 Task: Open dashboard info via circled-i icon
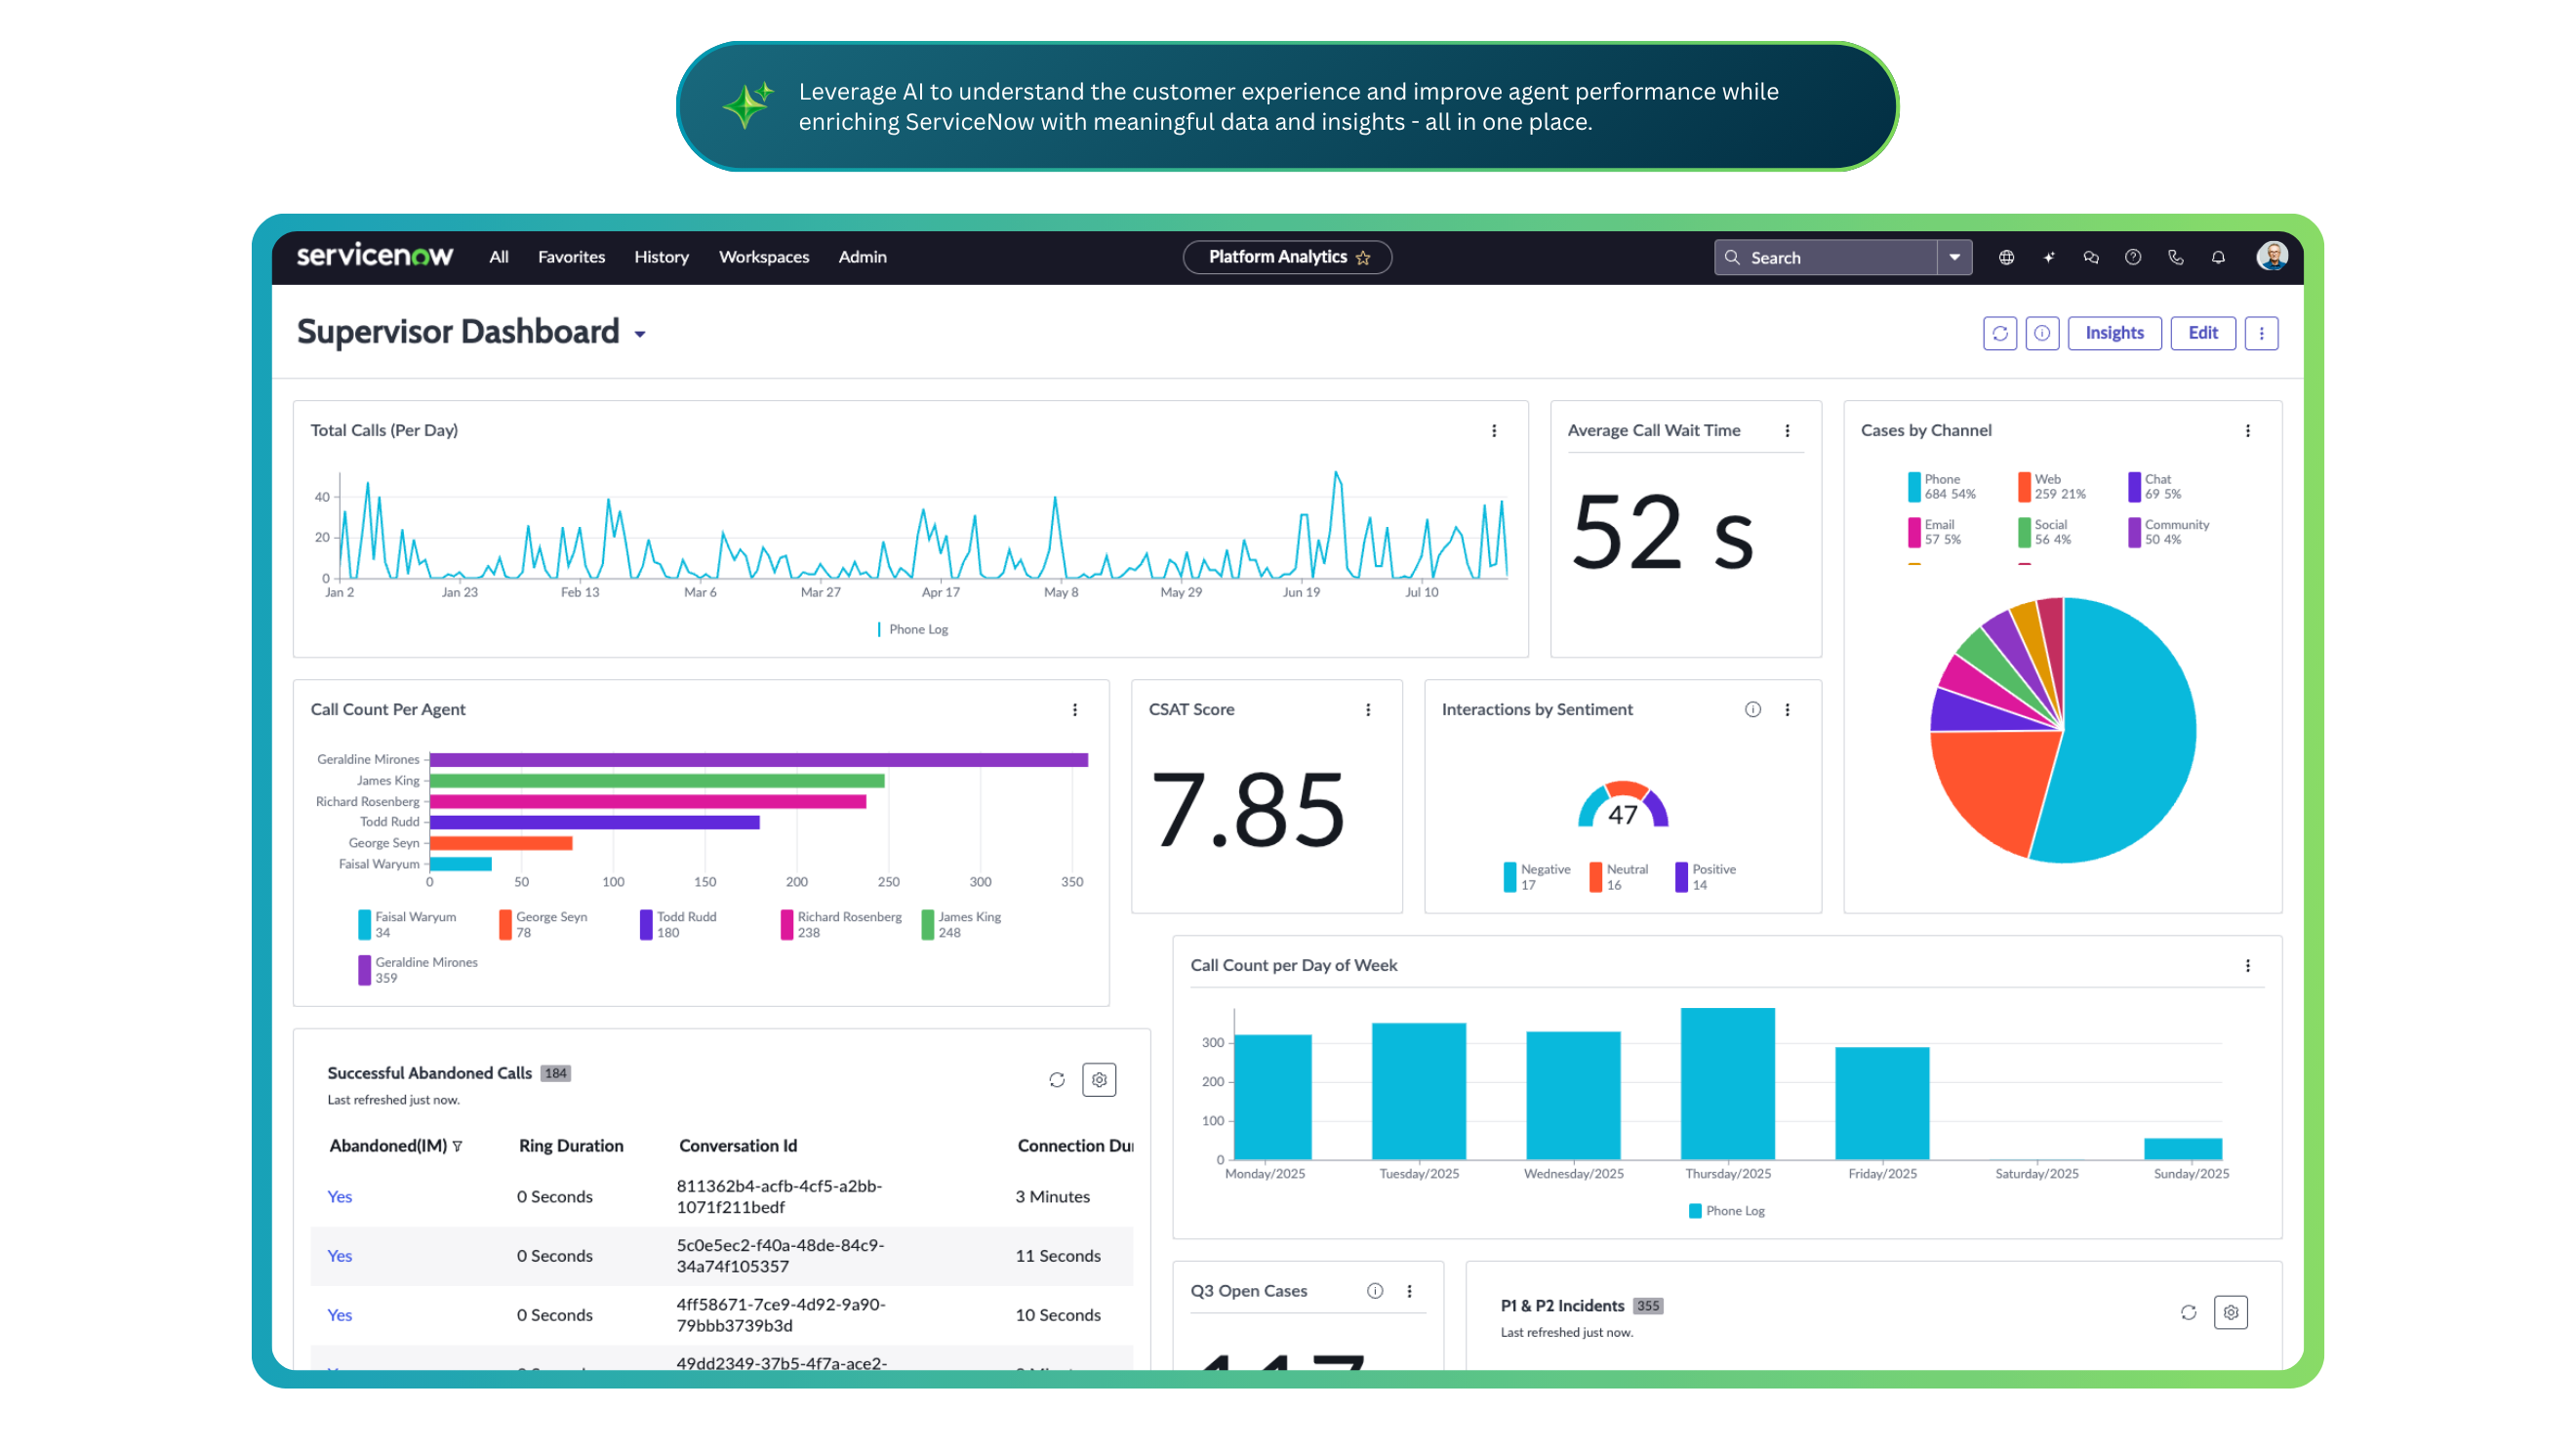coord(2043,333)
